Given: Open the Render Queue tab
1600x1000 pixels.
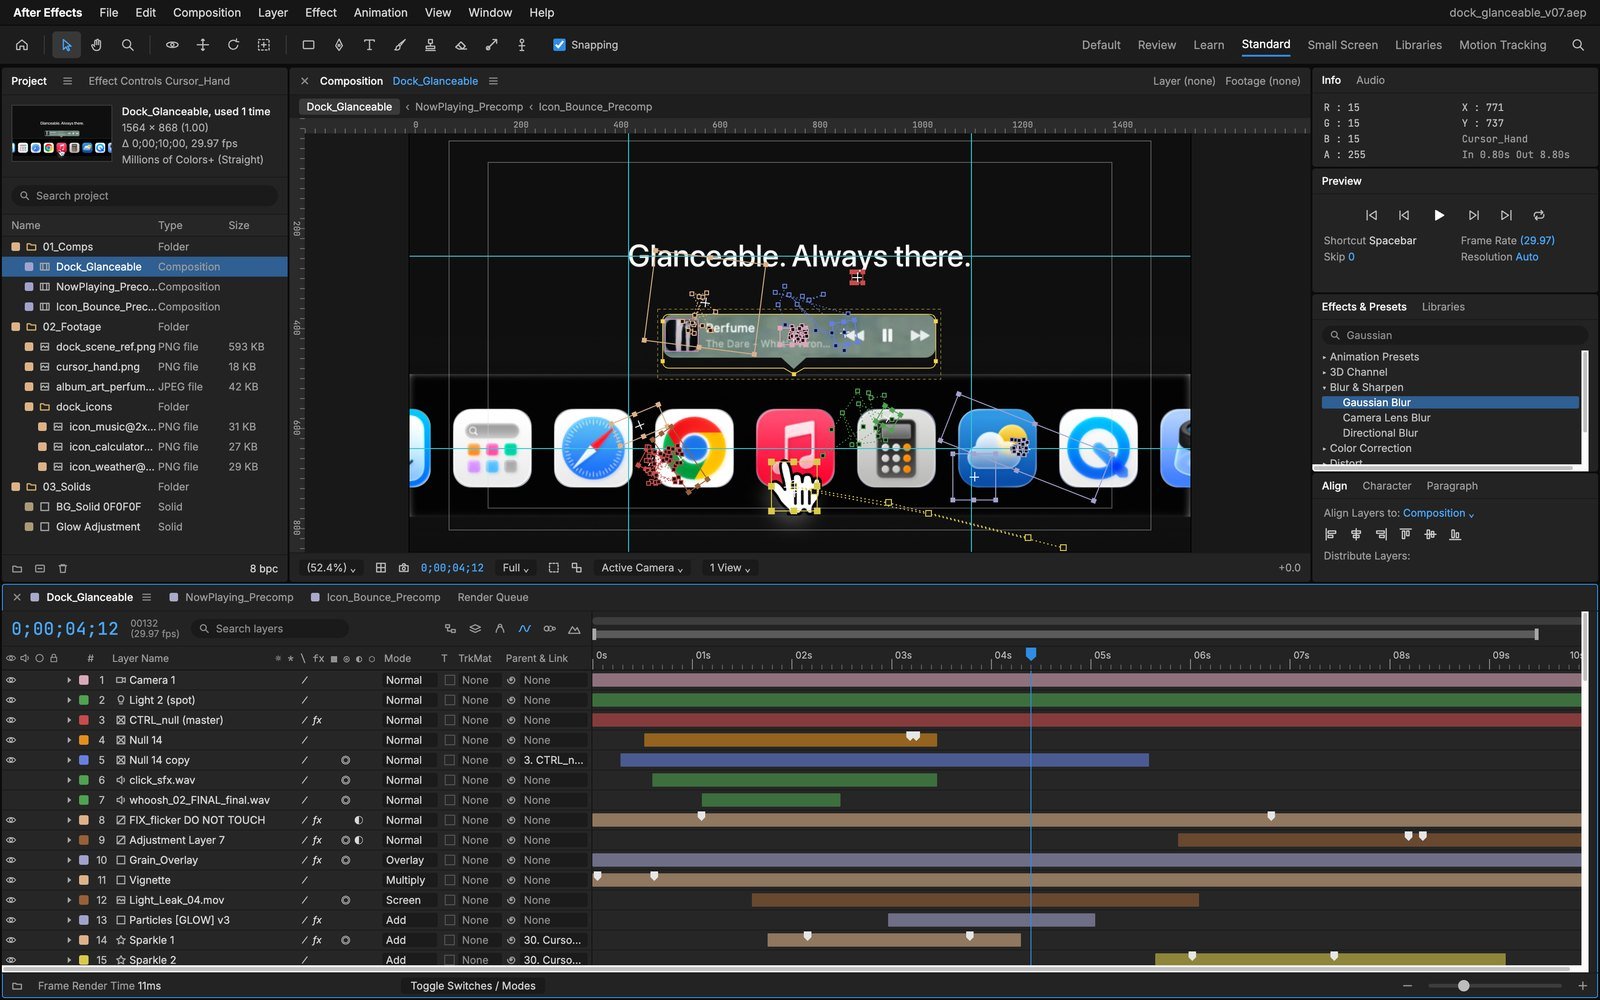Looking at the screenshot, I should 493,597.
